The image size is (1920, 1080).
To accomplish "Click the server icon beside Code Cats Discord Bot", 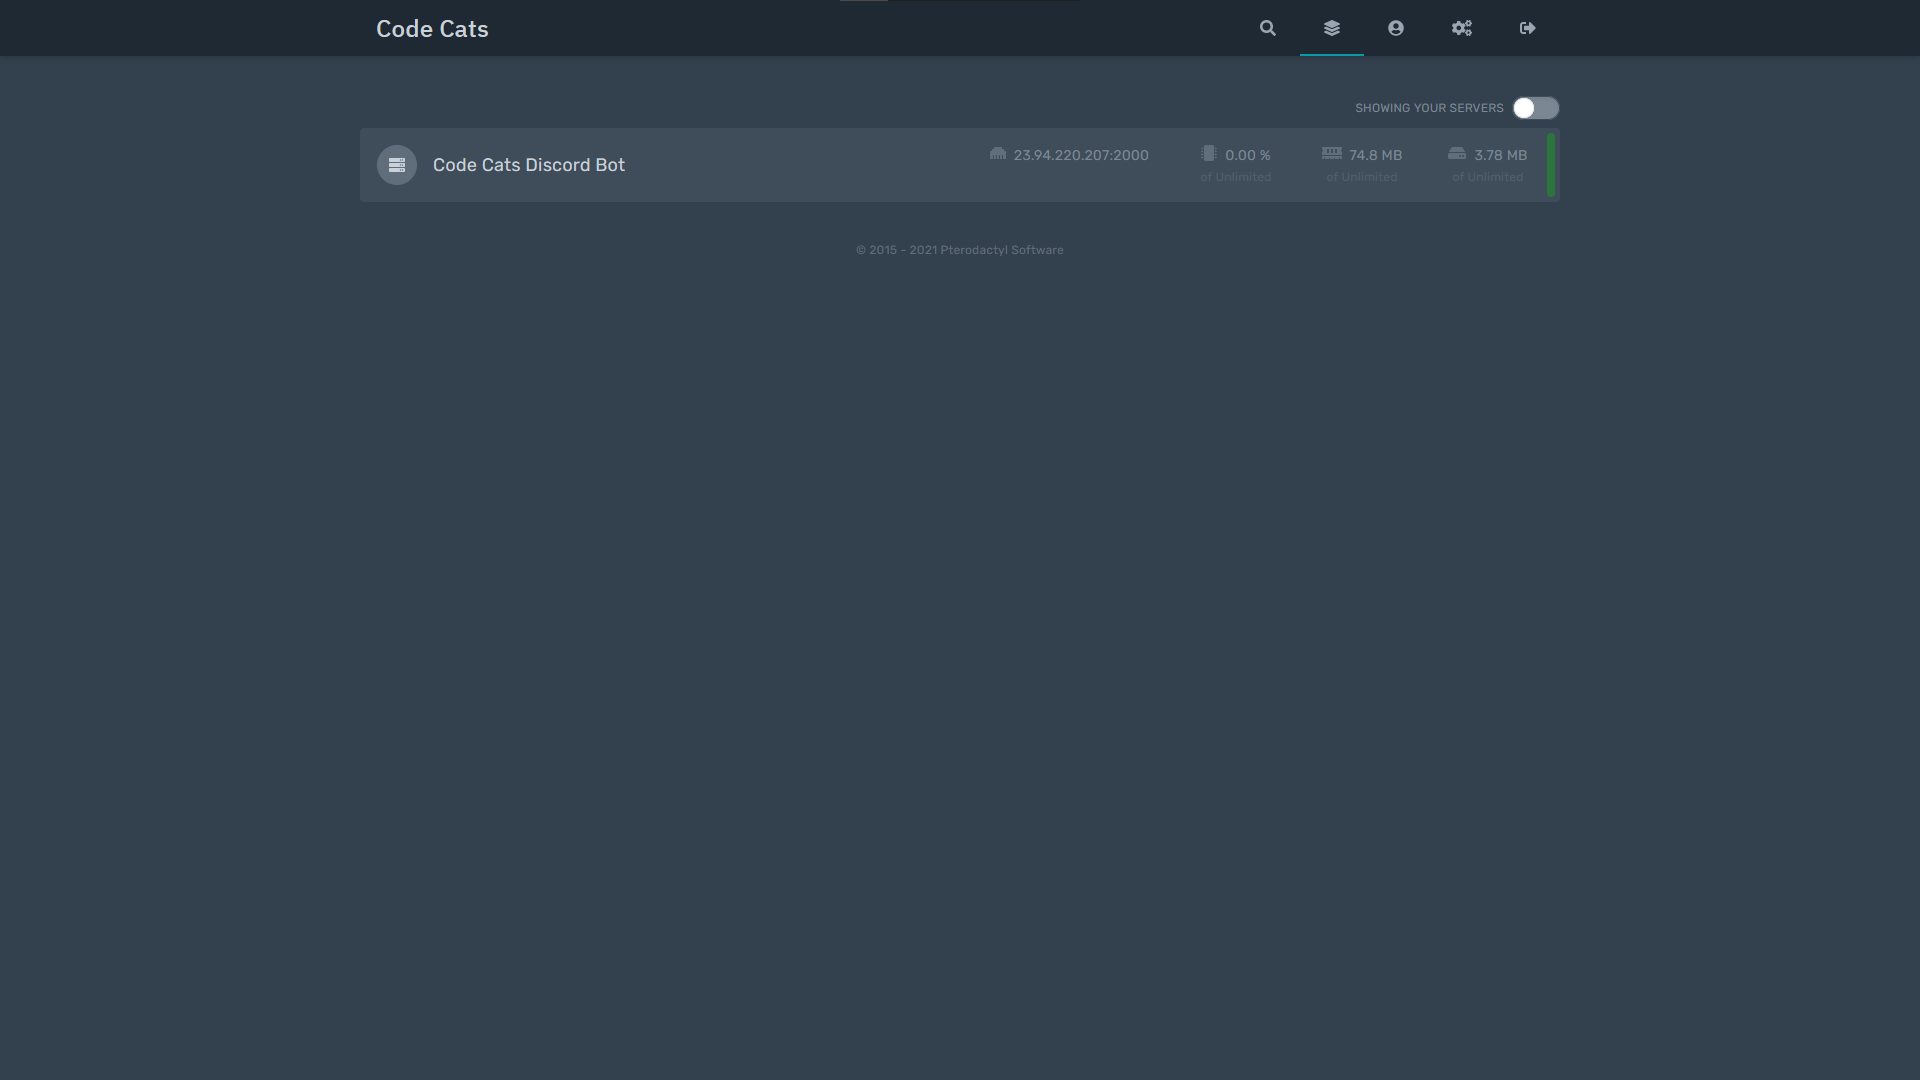I will coord(397,165).
